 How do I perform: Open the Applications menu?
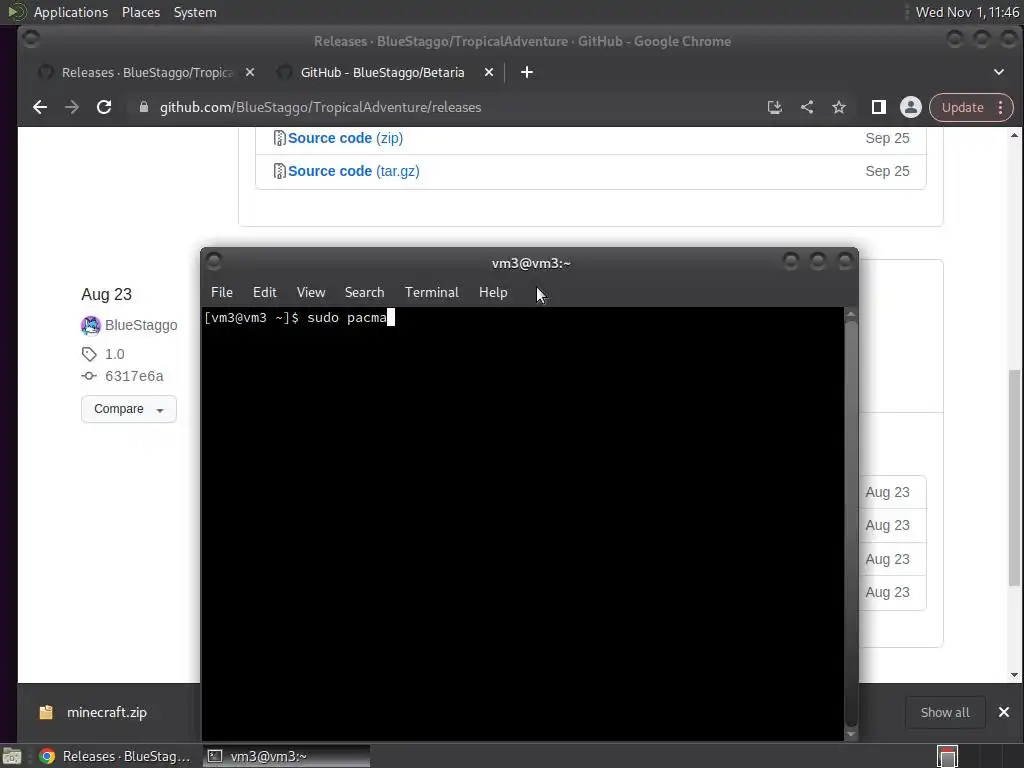coord(71,12)
